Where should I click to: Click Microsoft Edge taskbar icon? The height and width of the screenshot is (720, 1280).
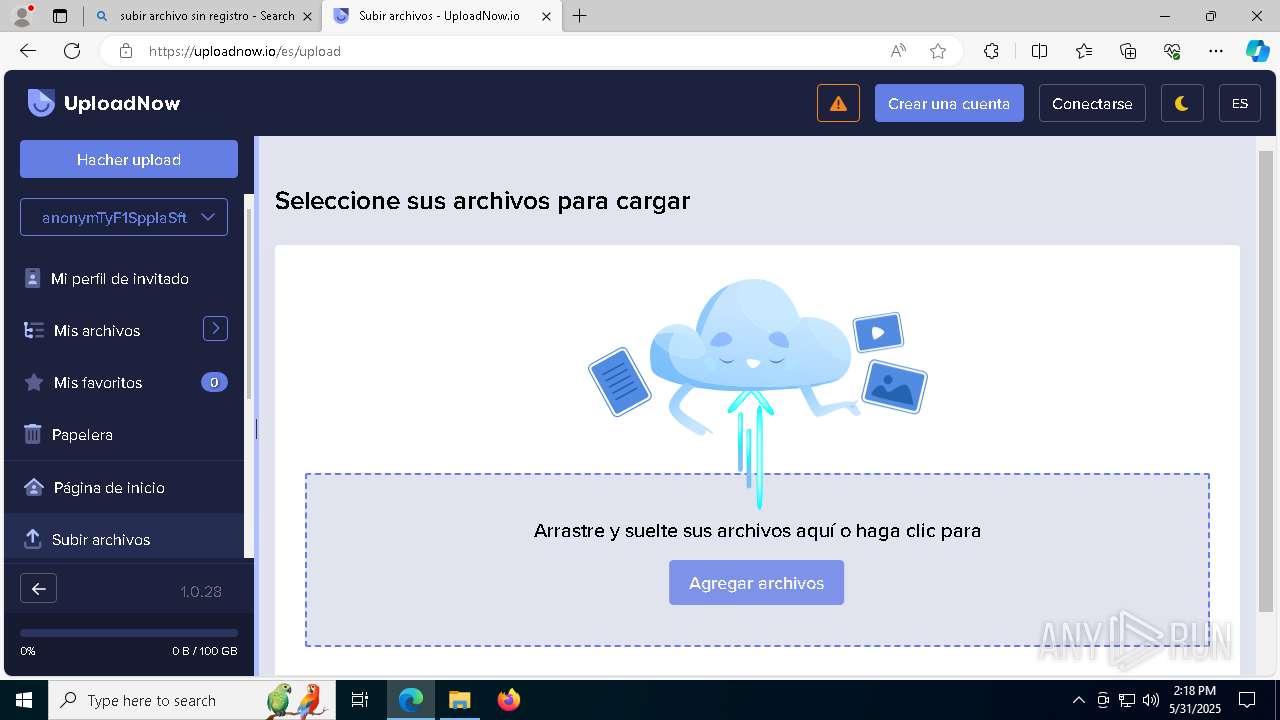point(411,700)
